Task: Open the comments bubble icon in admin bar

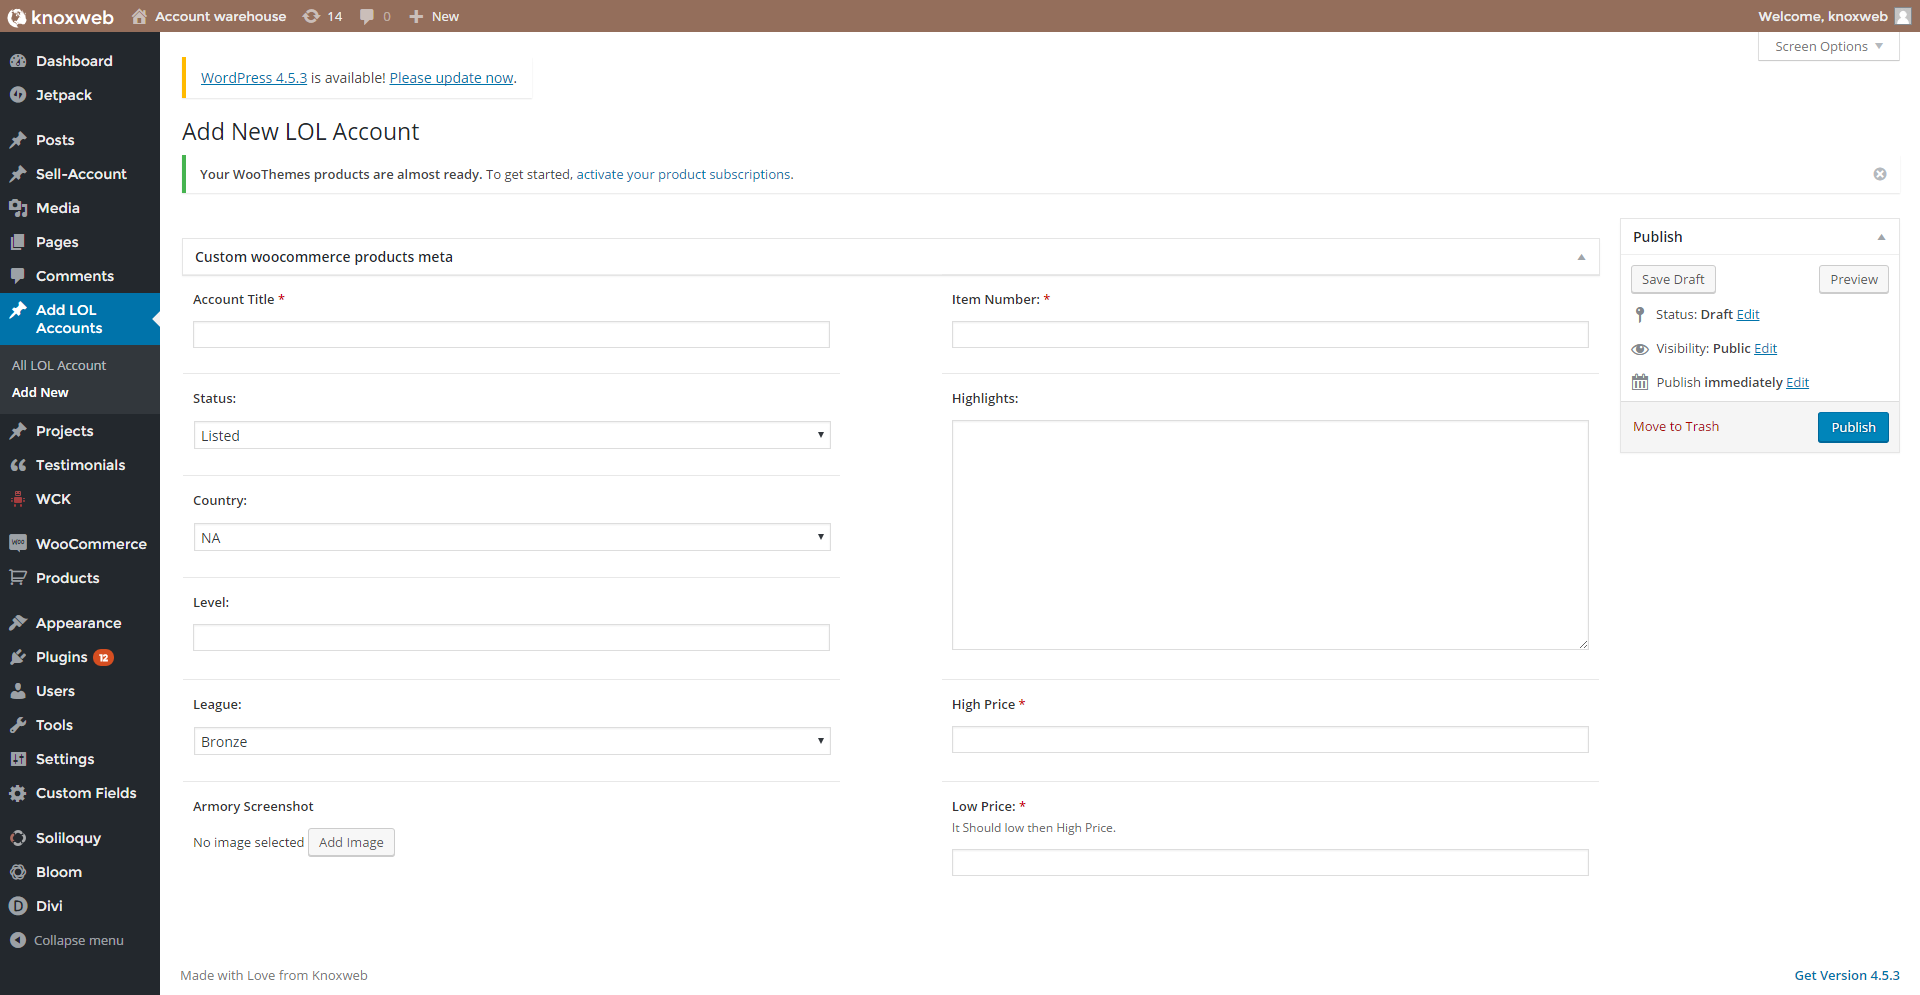Action: point(367,16)
